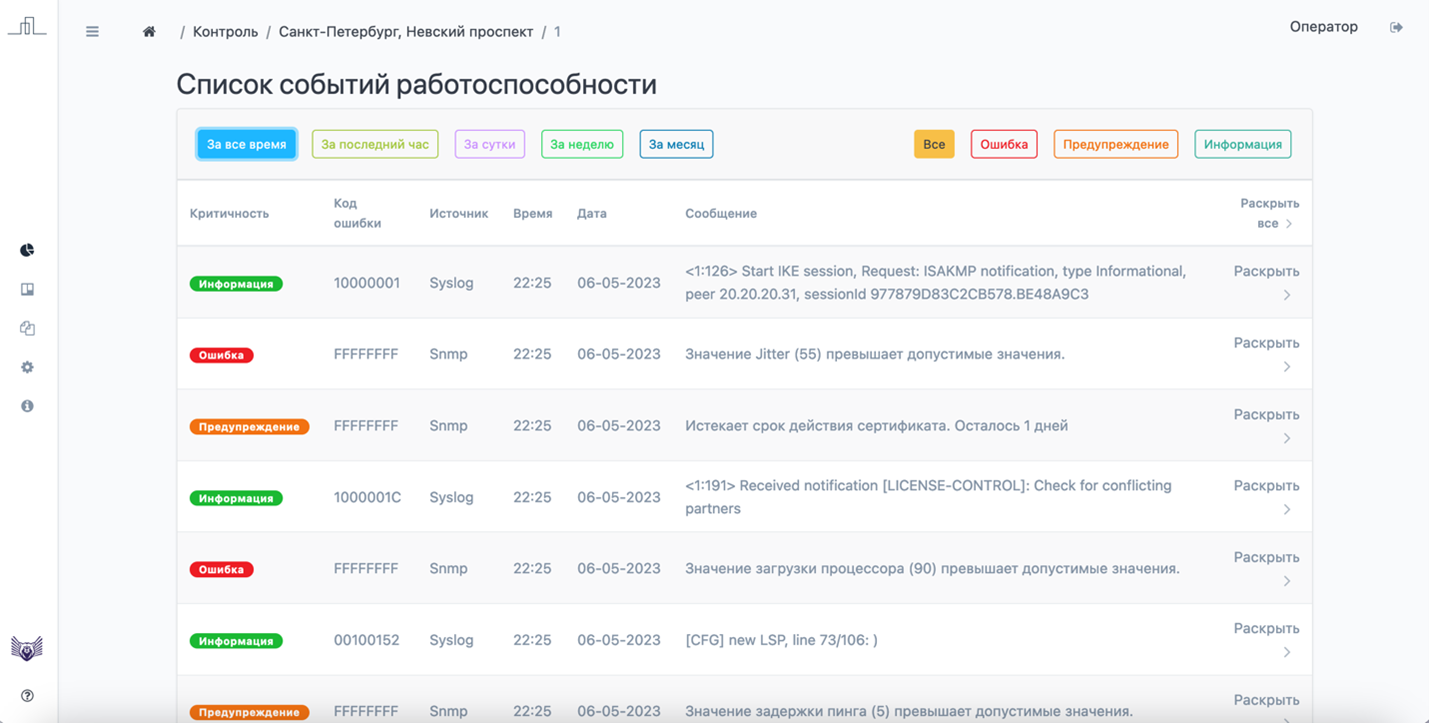
Task: Expand the IKE session information event
Action: tap(1265, 270)
